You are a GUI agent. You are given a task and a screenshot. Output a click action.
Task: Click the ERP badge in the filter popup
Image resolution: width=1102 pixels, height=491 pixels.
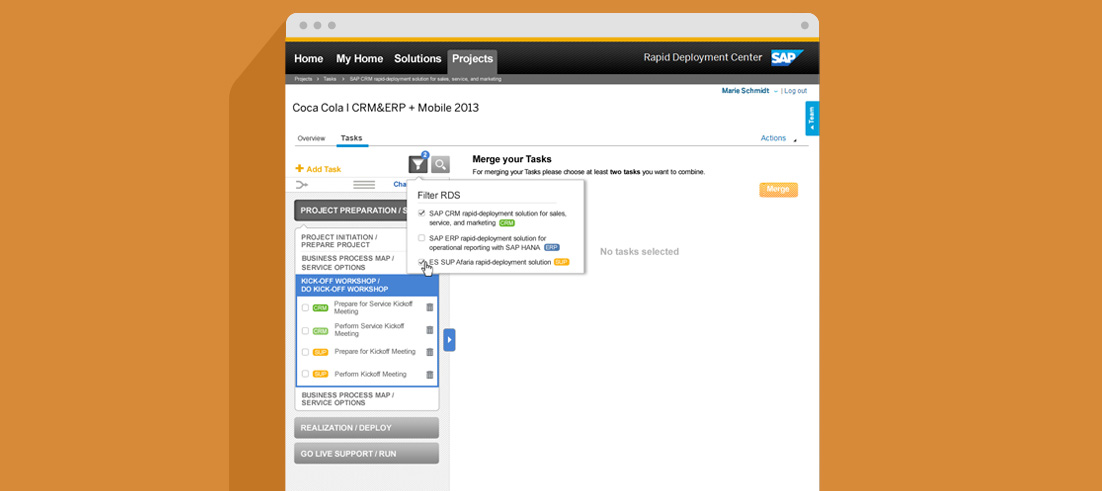point(552,247)
